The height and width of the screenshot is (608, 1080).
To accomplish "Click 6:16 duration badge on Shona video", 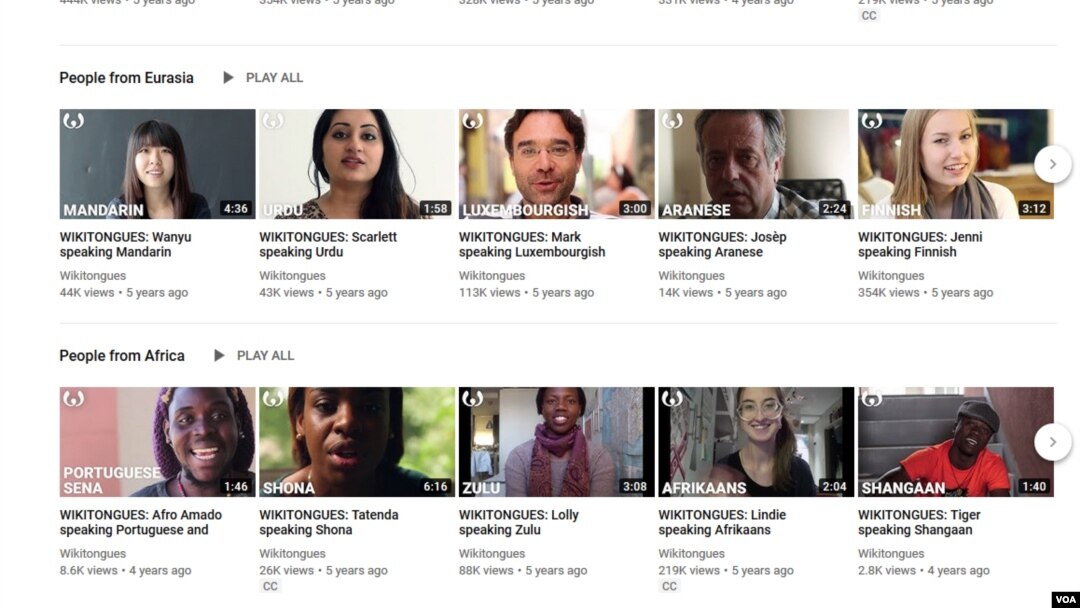I will pyautogui.click(x=435, y=487).
